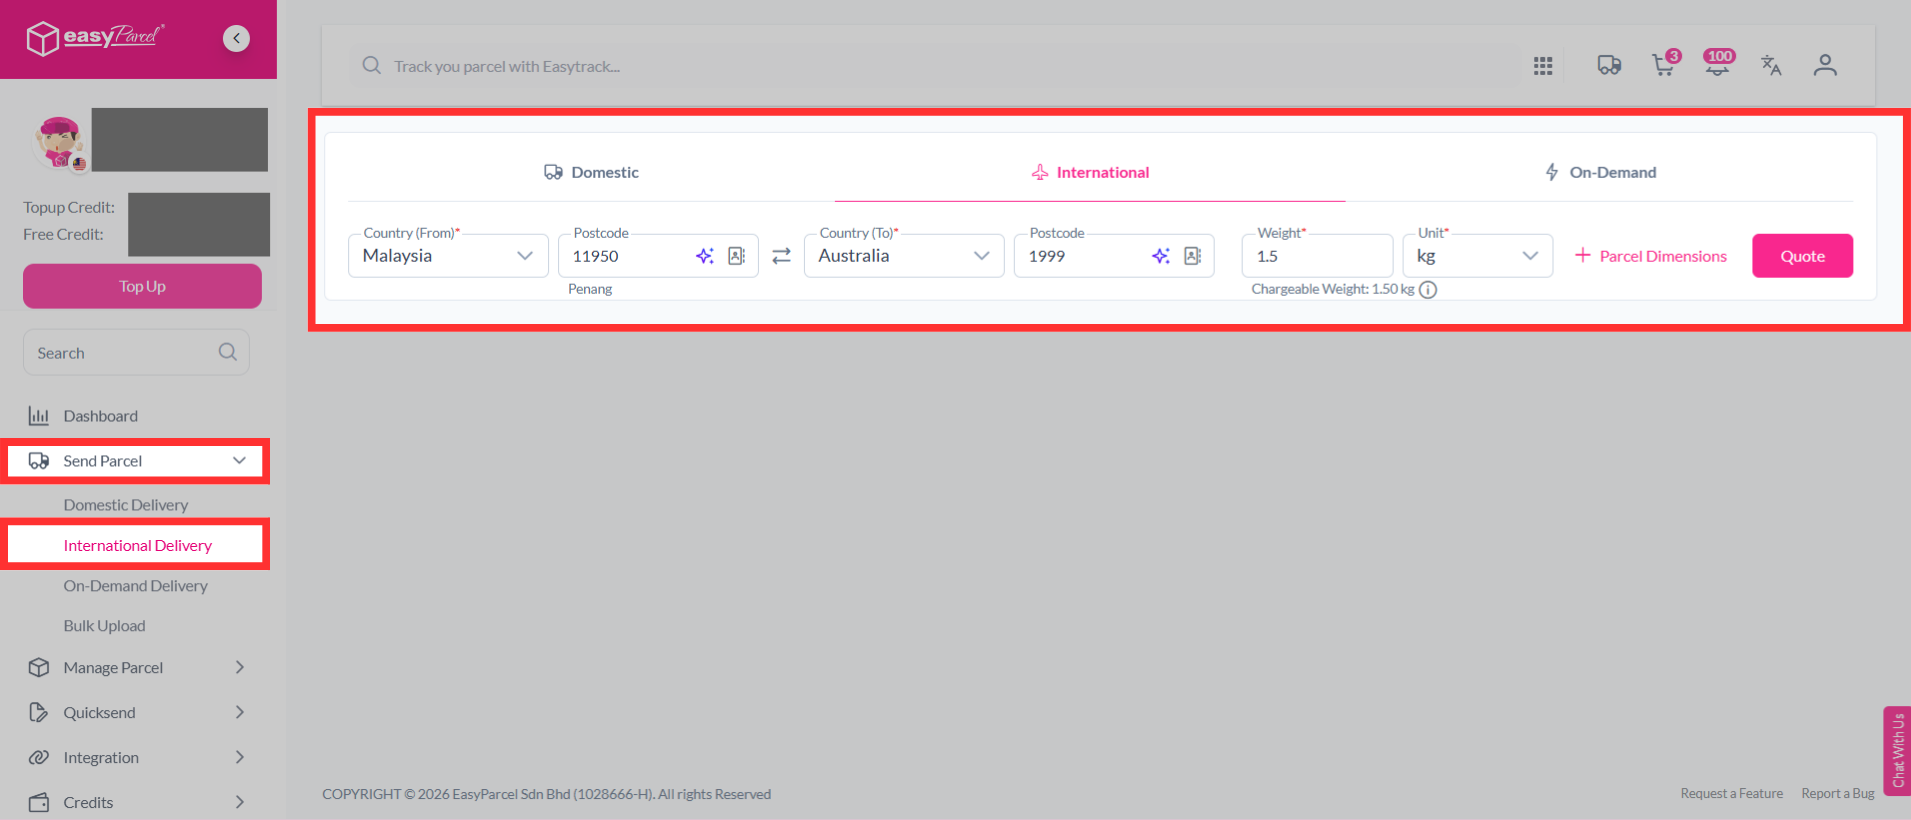
Task: Open address book for postcode 11950
Action: click(x=737, y=256)
